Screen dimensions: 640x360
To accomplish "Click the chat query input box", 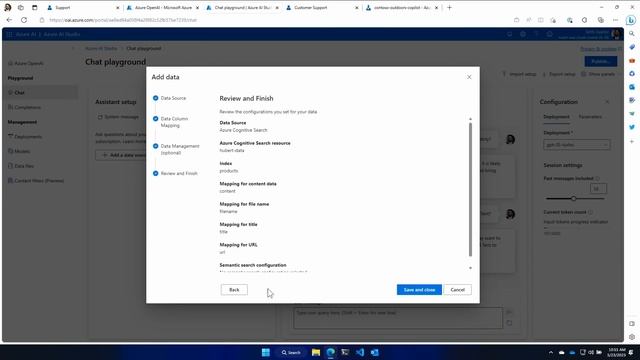I will pos(398,318).
